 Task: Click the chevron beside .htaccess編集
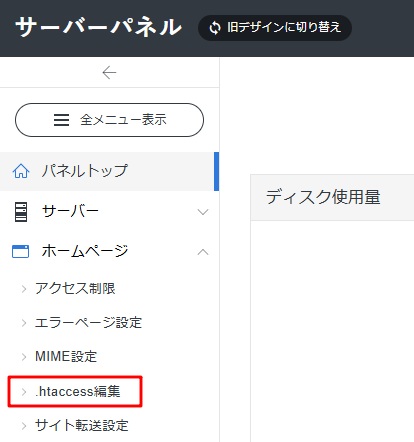(x=24, y=392)
